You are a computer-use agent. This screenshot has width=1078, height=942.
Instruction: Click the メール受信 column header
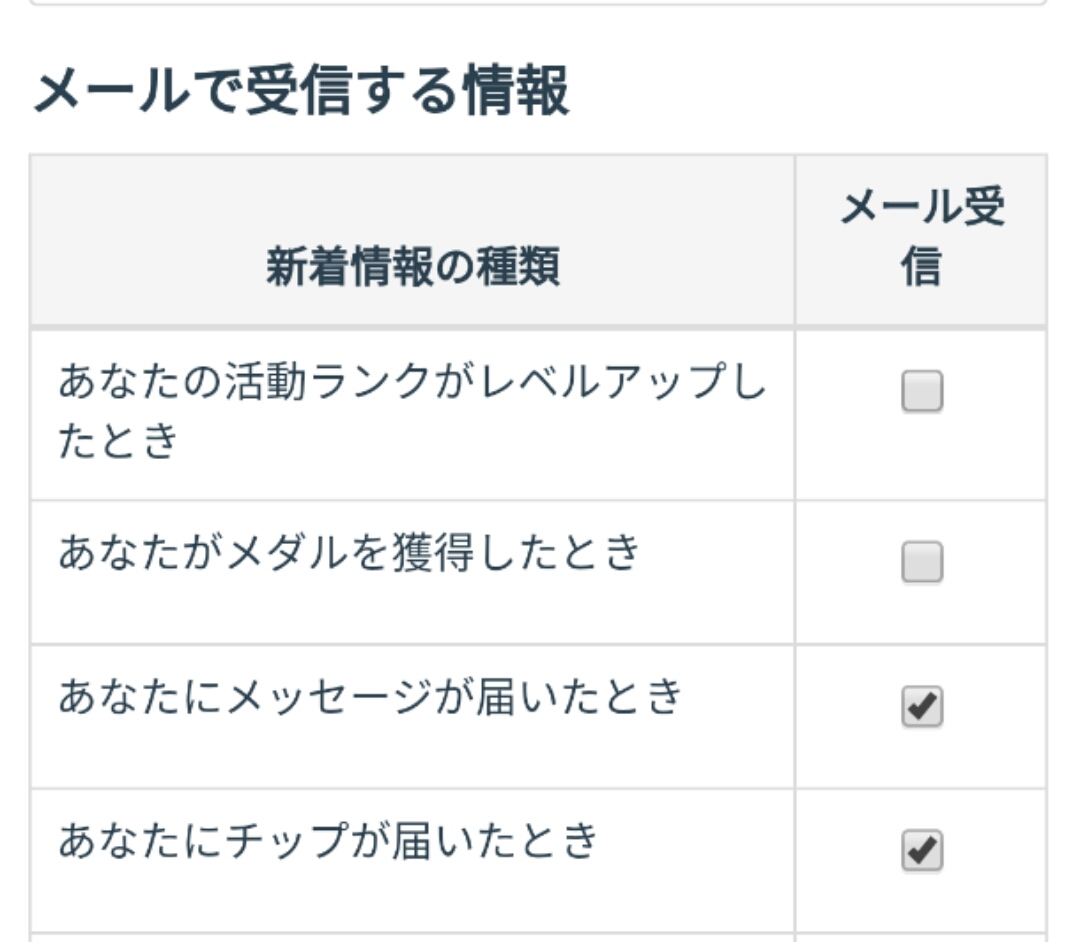tap(921, 238)
